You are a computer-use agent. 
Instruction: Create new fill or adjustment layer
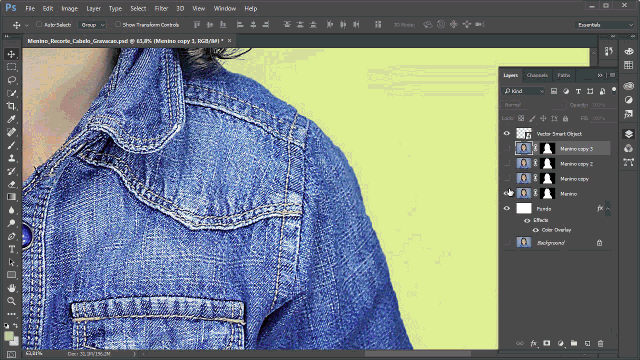560,344
